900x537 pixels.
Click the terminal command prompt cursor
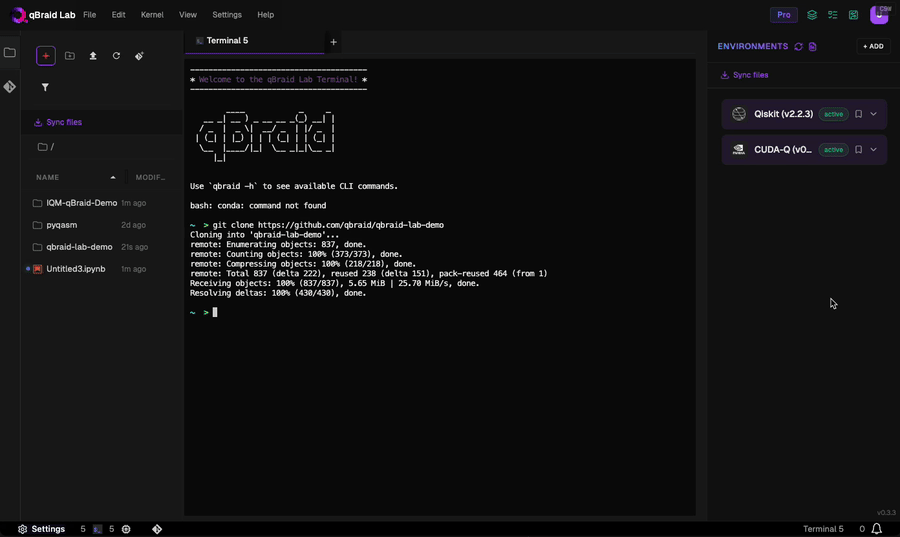point(215,312)
